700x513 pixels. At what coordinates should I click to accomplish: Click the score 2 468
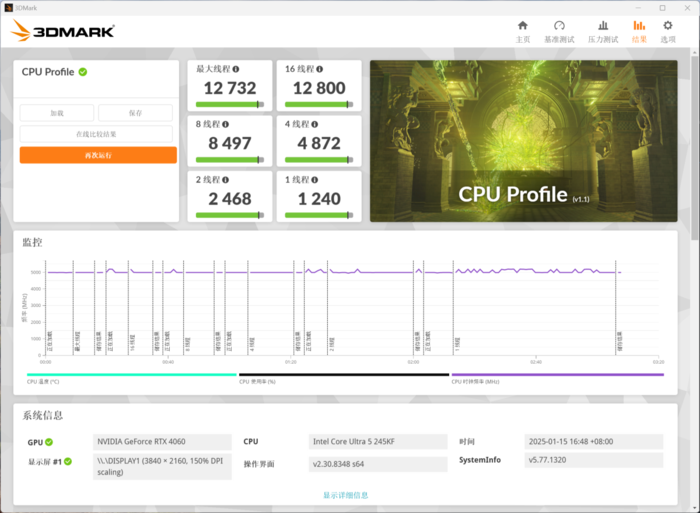click(230, 199)
